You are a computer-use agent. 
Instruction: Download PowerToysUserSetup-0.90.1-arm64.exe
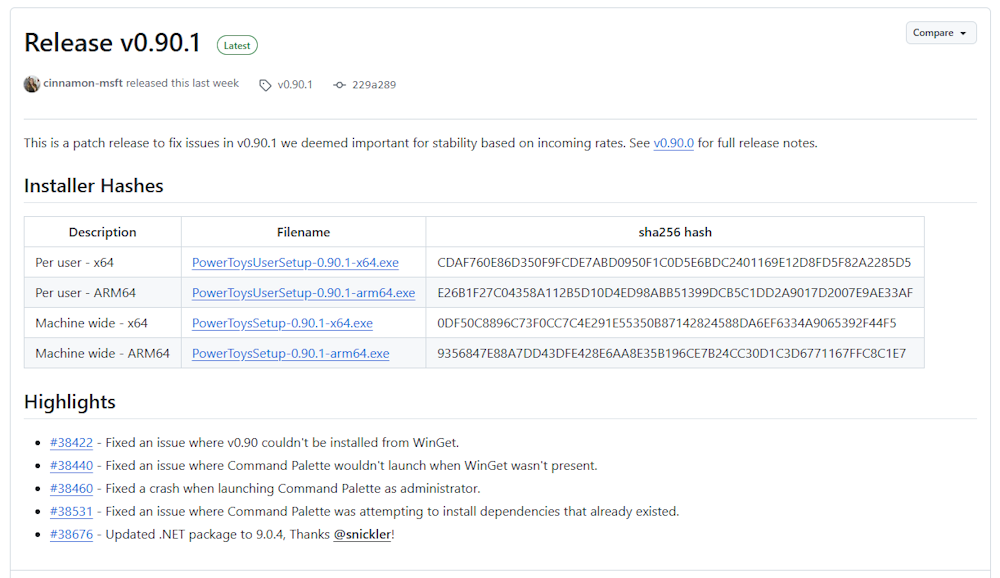point(304,293)
